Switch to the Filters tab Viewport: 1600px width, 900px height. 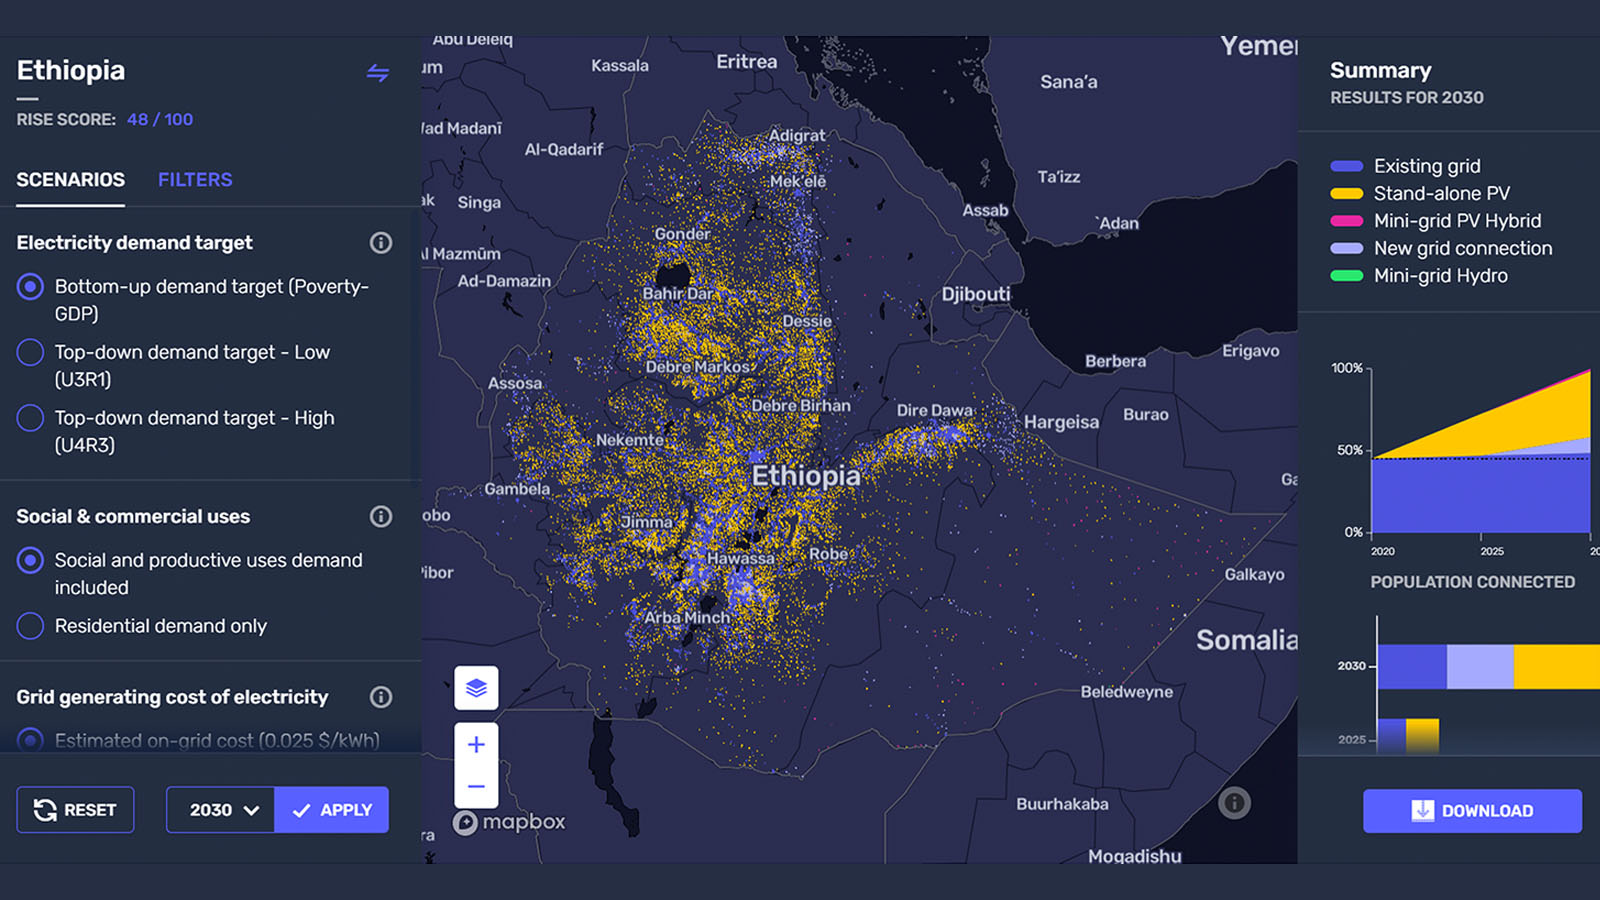[195, 180]
